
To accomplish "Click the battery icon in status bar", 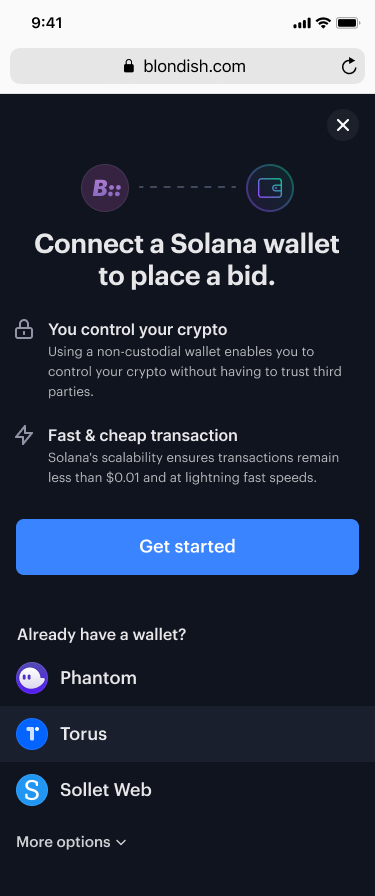I will 348,23.
